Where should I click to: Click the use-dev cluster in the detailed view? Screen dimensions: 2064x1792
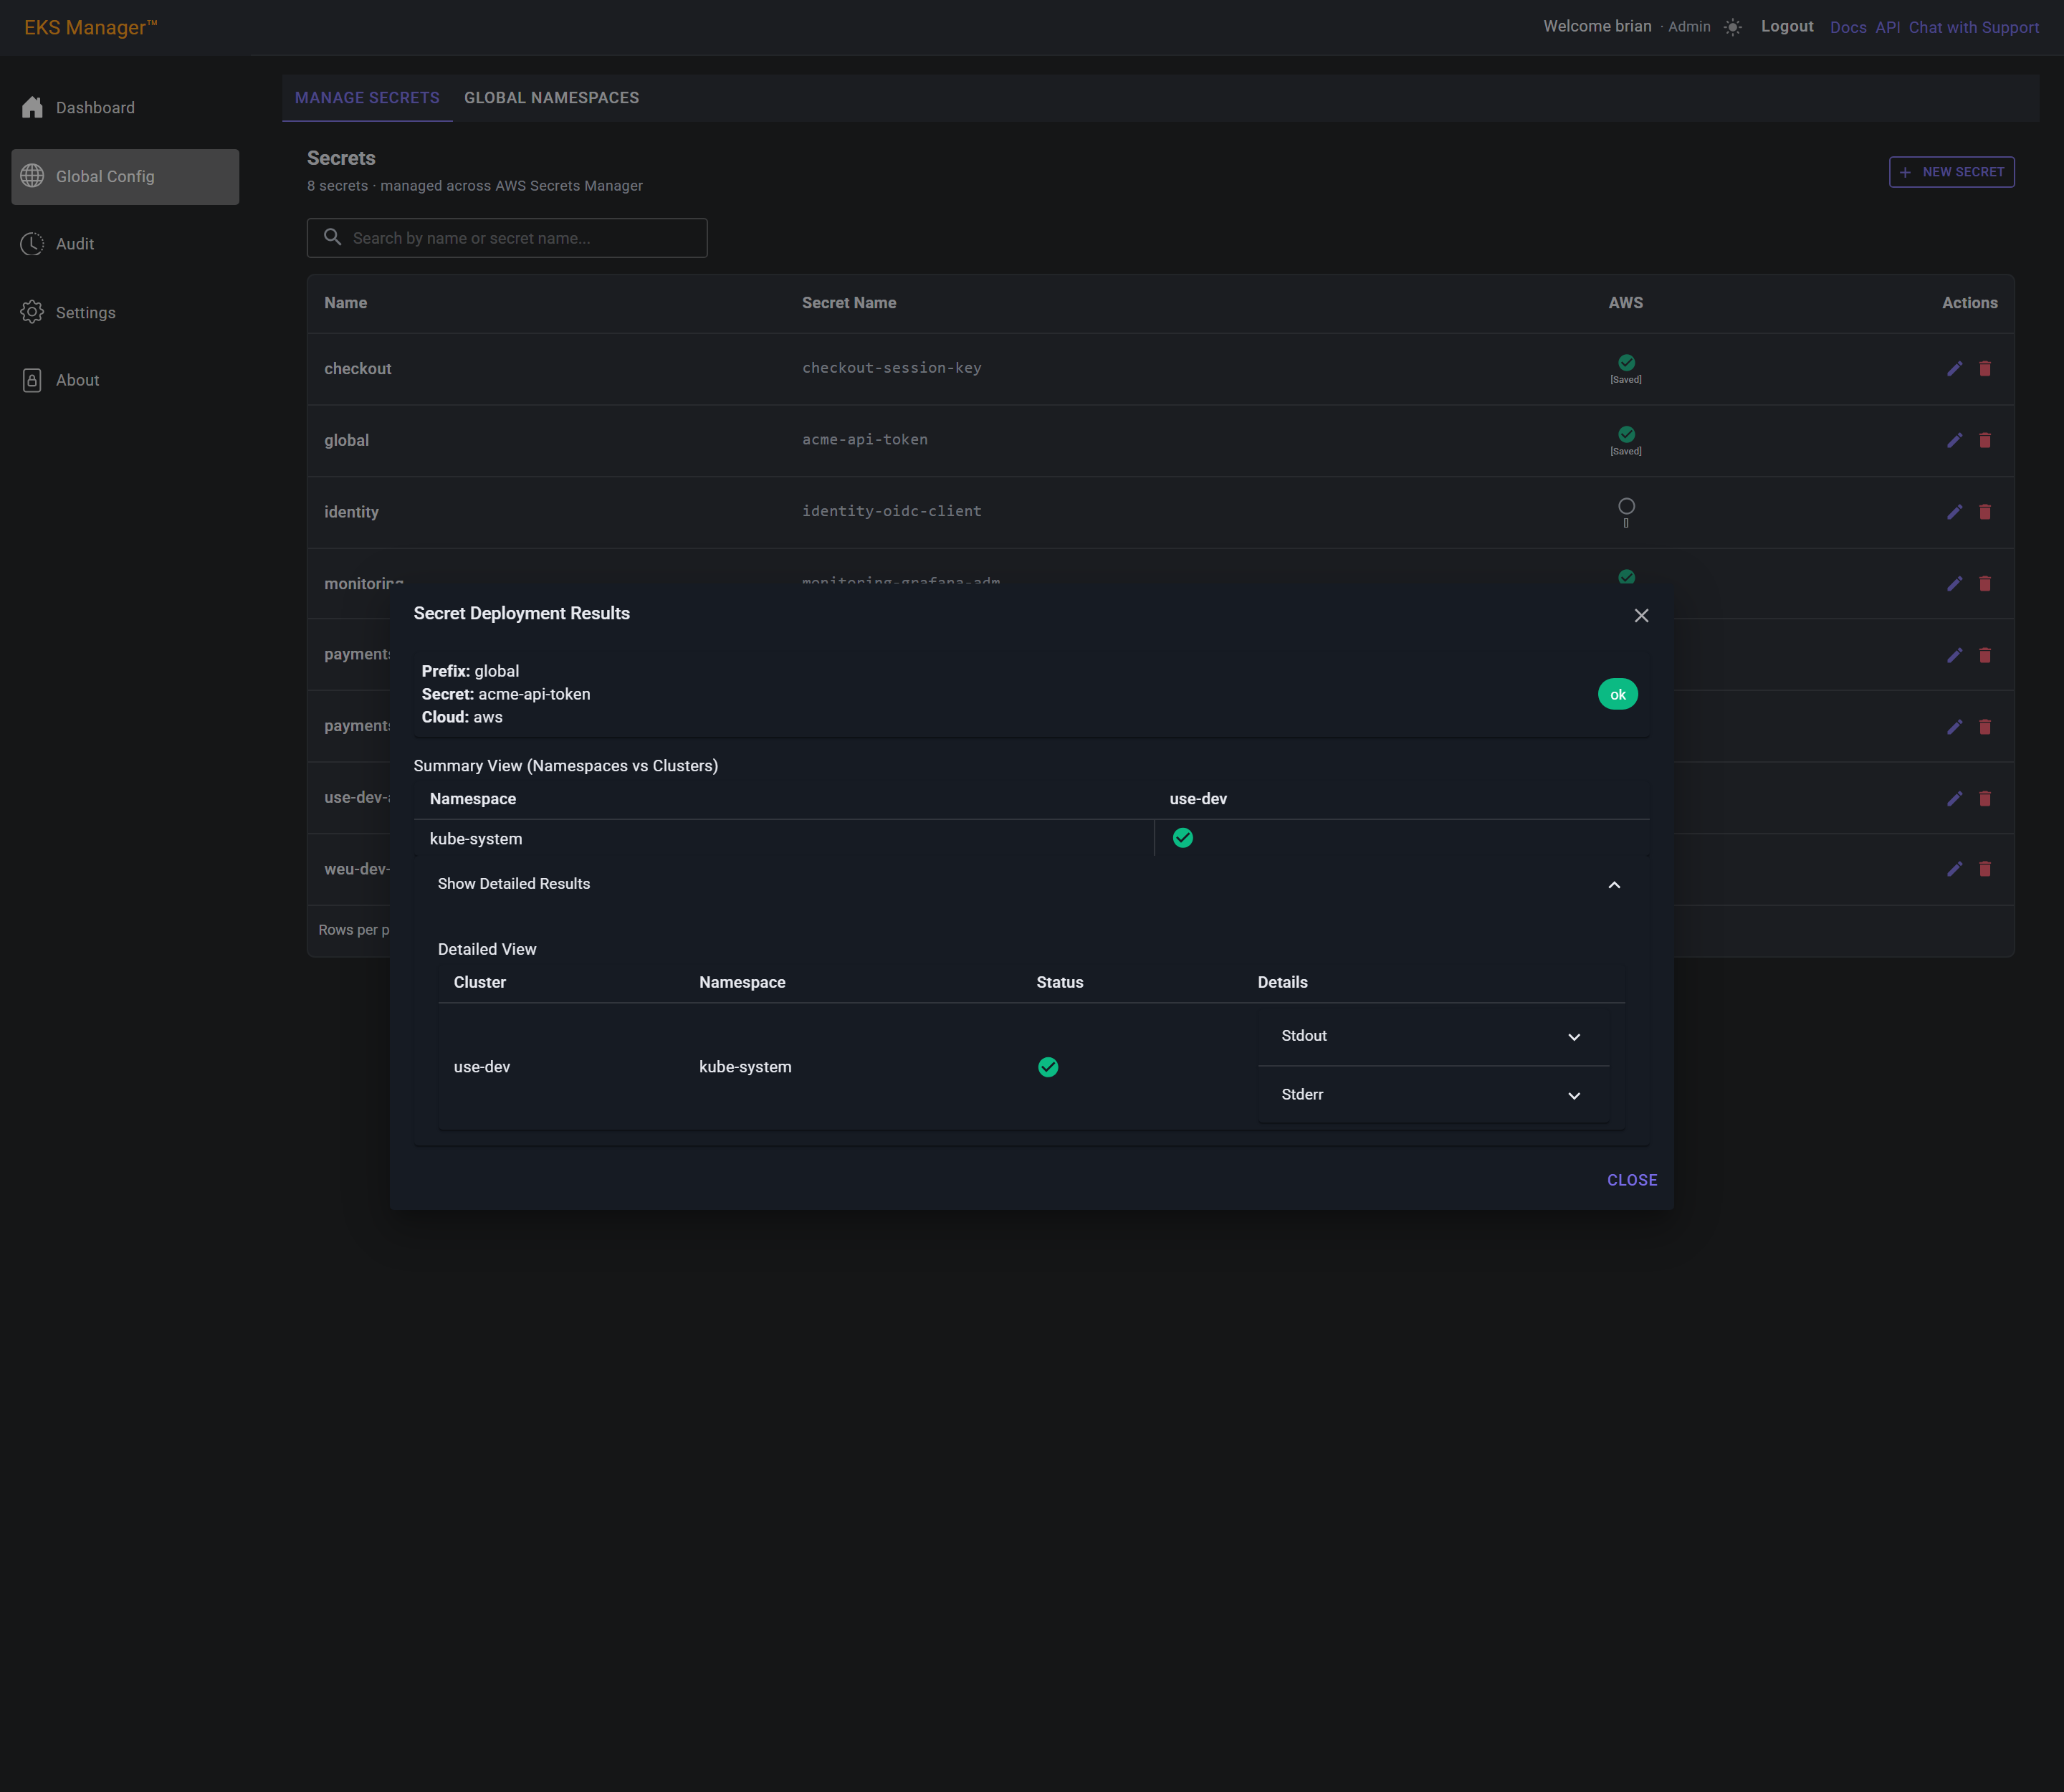(482, 1067)
